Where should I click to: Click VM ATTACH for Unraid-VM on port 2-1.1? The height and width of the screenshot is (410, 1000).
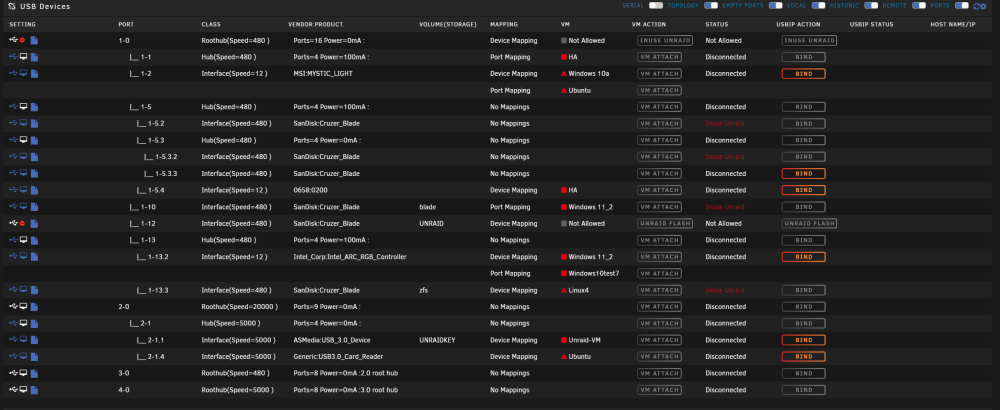coord(659,340)
